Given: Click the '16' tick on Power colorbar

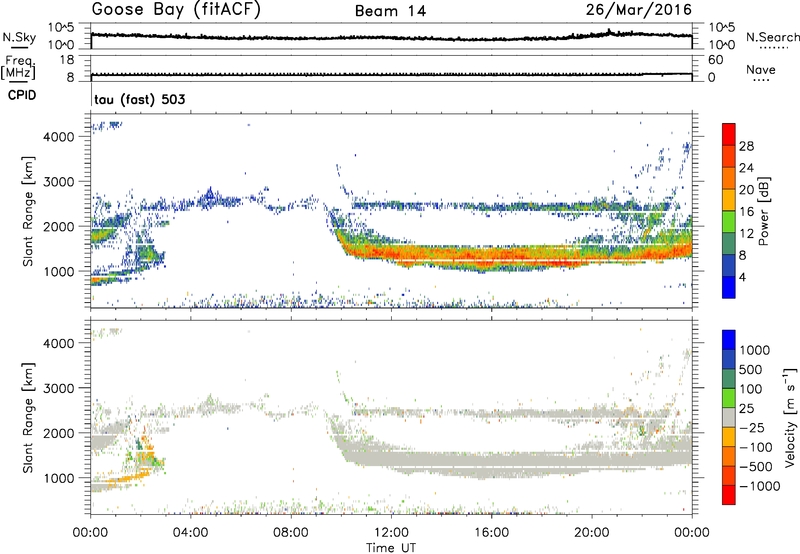Looking at the screenshot, I should coord(746,212).
